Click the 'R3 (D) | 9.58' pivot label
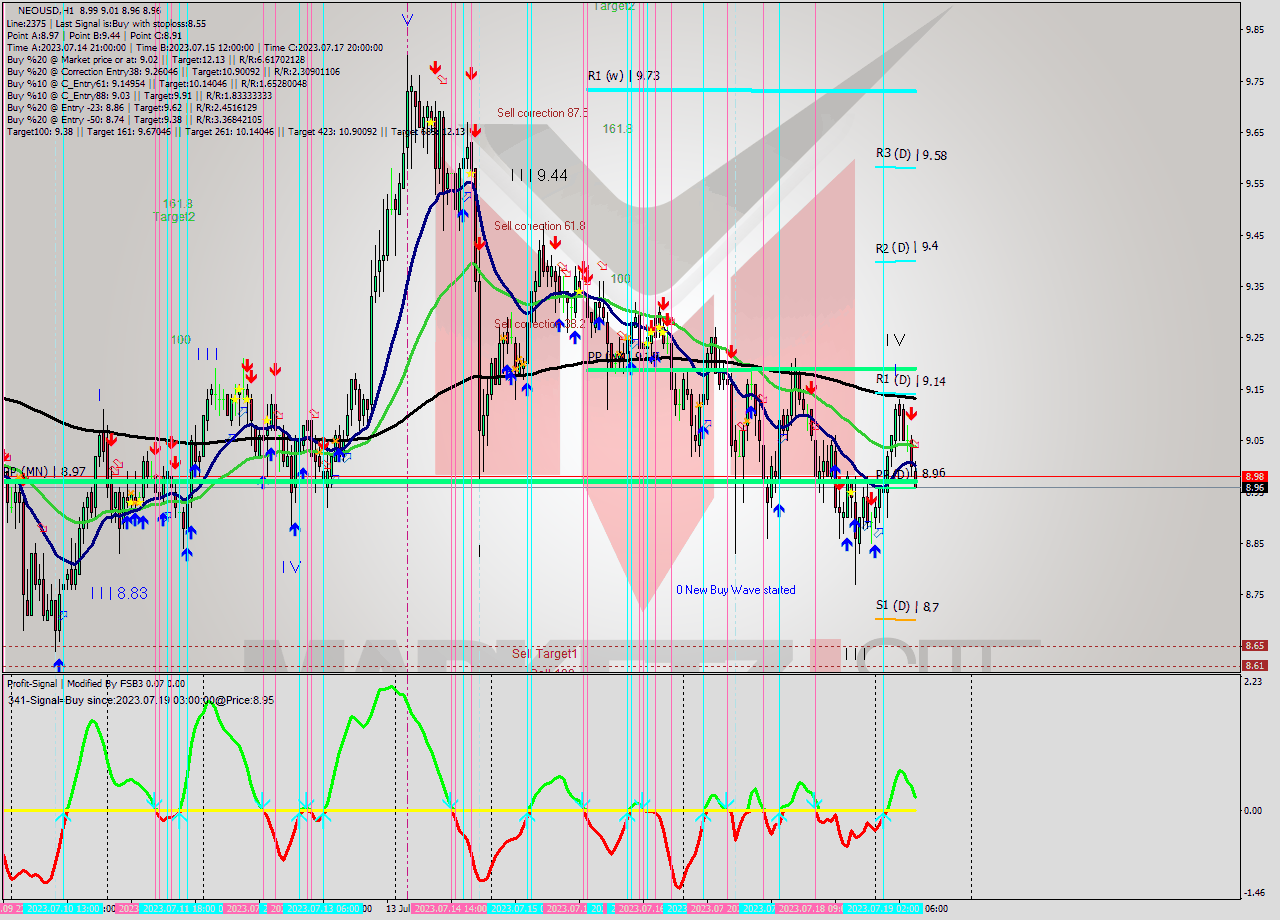This screenshot has height=920, width=1280. (911, 155)
